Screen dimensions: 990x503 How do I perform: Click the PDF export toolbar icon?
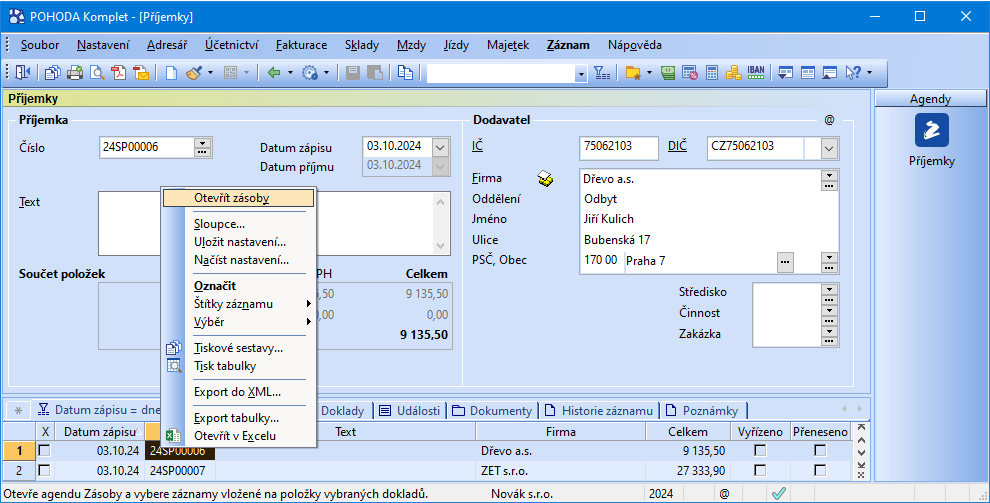pyautogui.click(x=119, y=73)
